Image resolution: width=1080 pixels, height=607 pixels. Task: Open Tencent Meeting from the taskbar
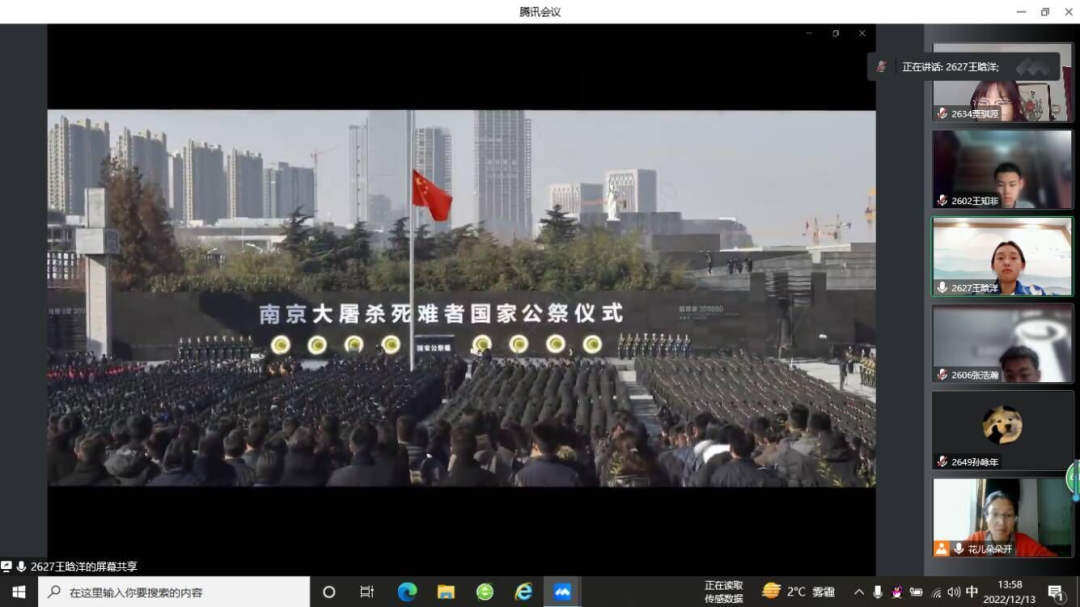[562, 592]
